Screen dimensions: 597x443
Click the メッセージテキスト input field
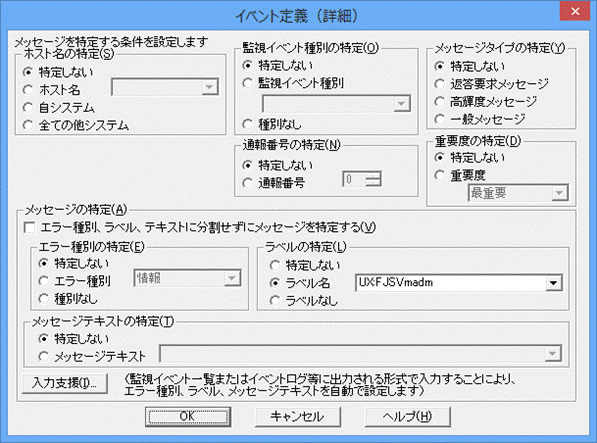point(352,354)
